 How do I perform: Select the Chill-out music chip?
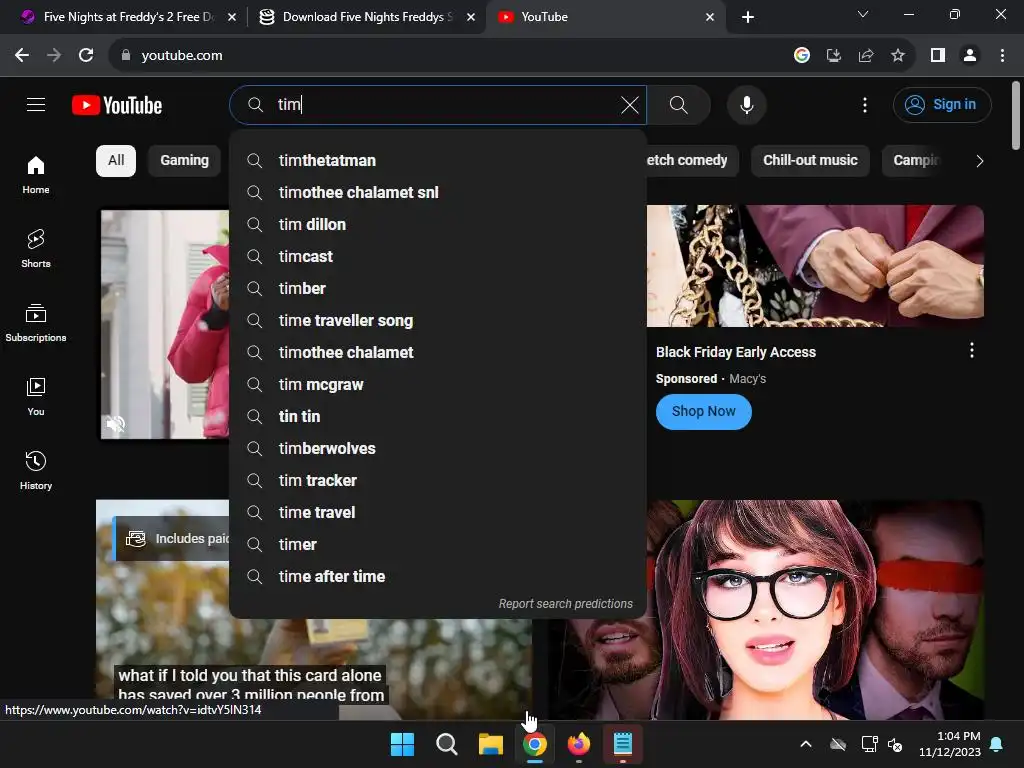(x=810, y=161)
